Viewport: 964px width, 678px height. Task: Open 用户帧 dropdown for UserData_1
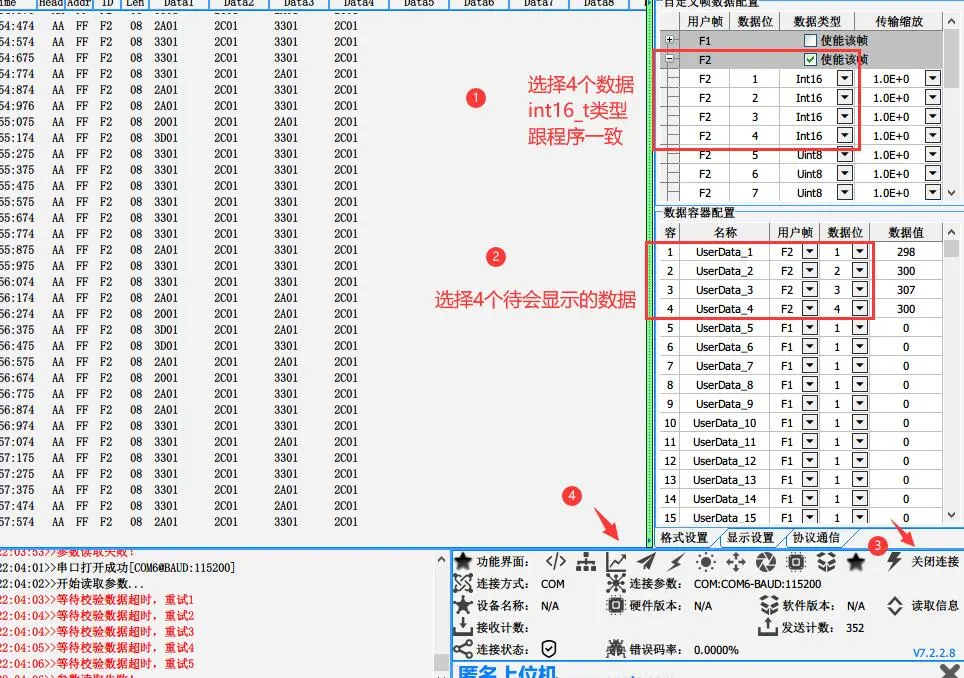coord(809,252)
